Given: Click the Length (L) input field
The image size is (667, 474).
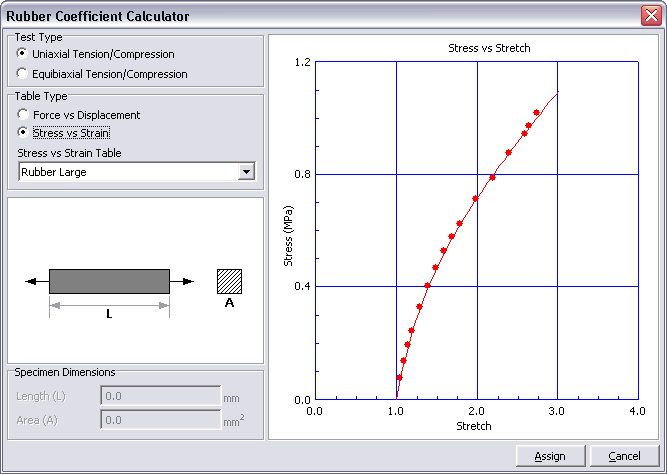Looking at the screenshot, I should (x=160, y=396).
